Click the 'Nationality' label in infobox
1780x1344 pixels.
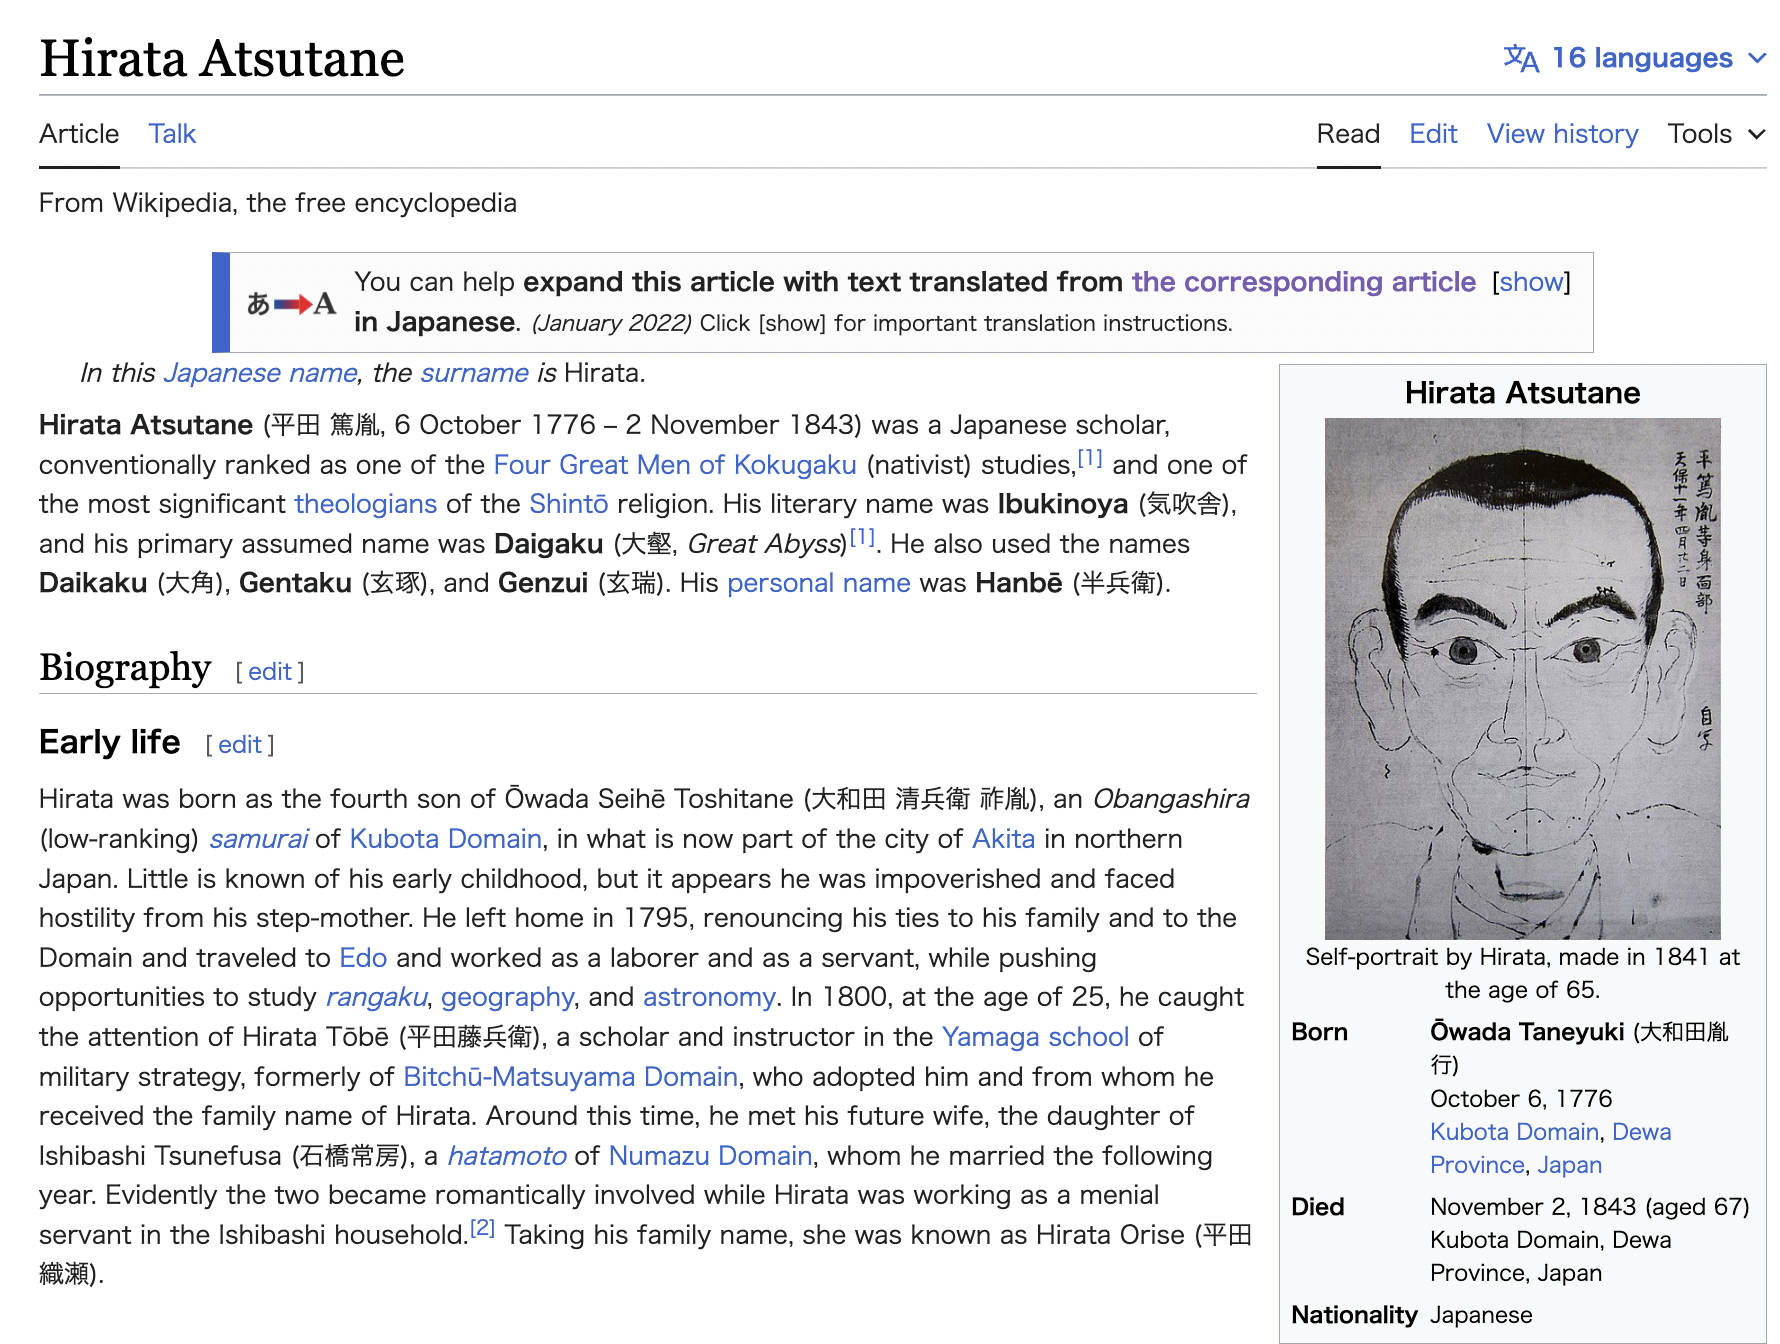coord(1354,1315)
